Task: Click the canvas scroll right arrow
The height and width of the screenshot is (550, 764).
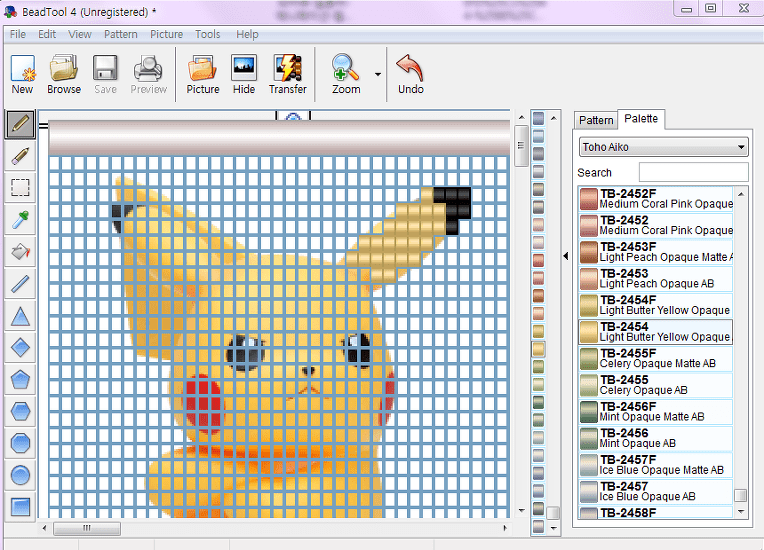Action: pyautogui.click(x=505, y=528)
